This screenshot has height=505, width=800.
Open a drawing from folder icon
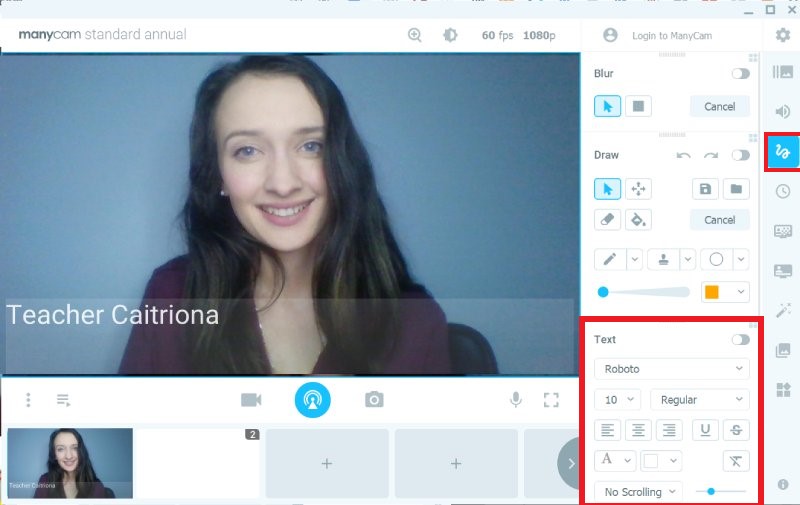tap(736, 189)
